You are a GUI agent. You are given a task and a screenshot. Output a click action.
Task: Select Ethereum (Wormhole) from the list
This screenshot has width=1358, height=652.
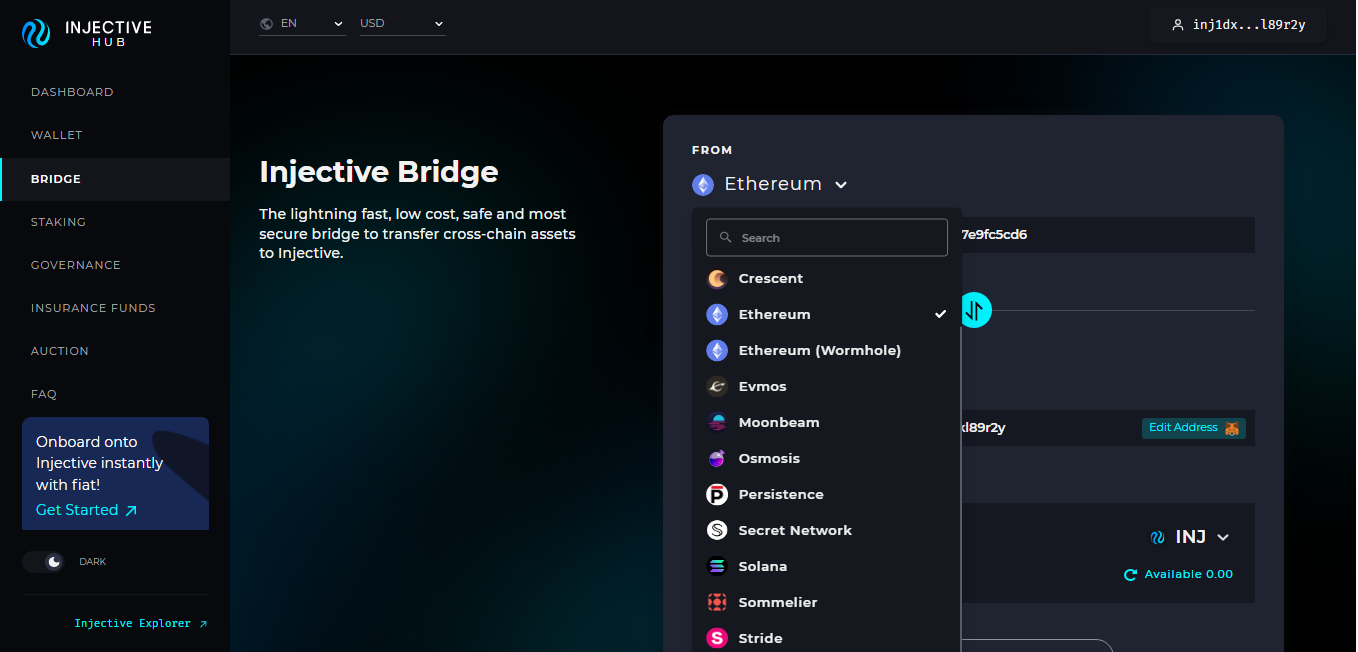click(x=826, y=351)
